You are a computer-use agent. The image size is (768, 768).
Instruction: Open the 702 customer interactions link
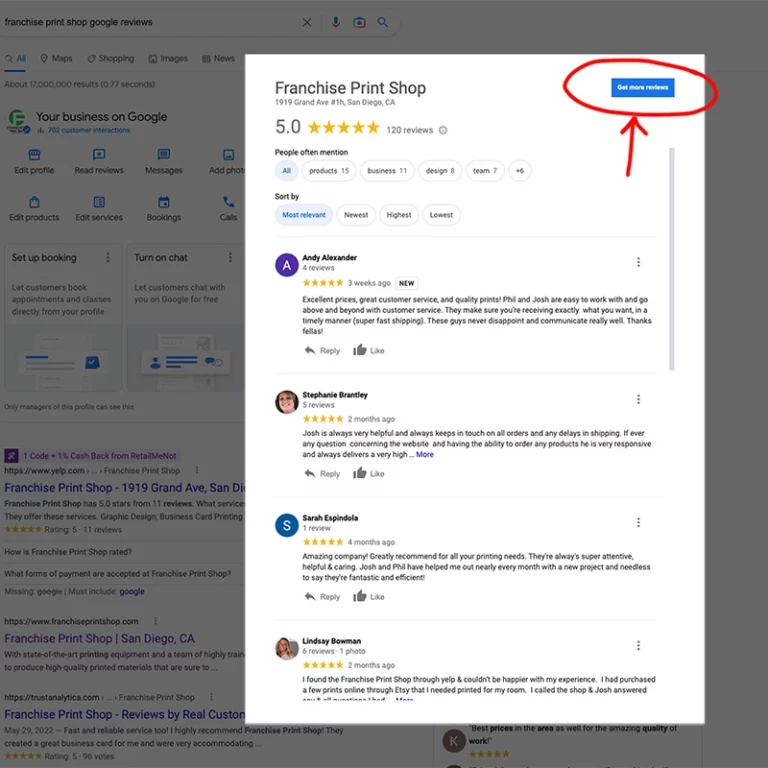(89, 130)
